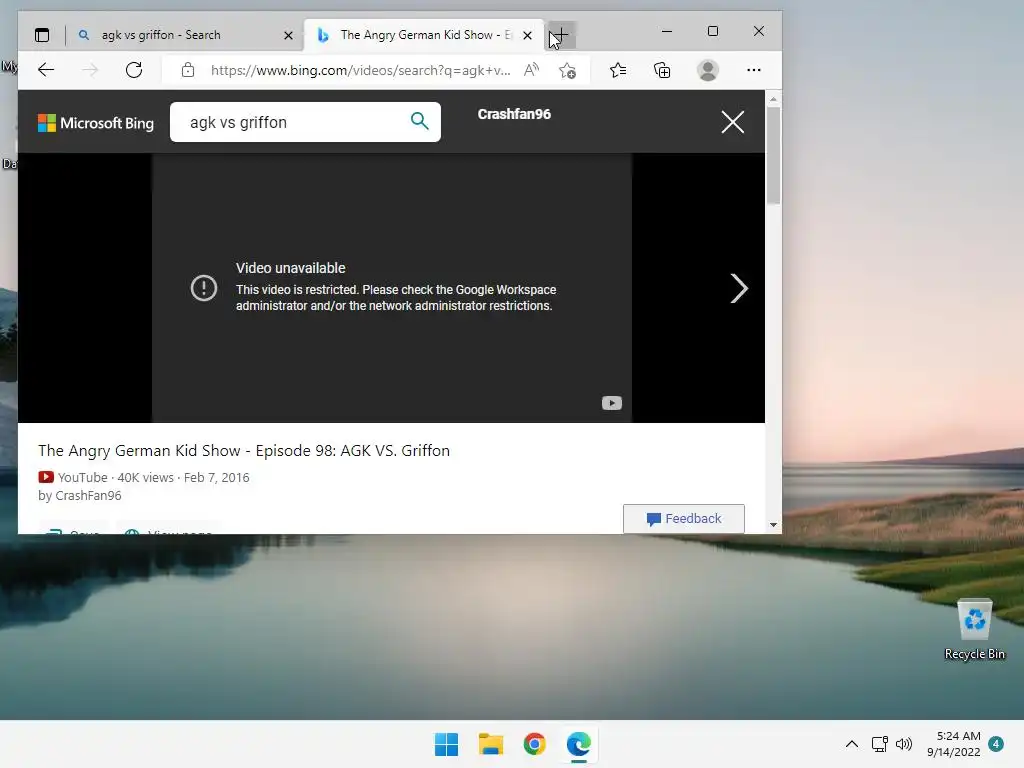Launch Google Chrome from taskbar
Image resolution: width=1024 pixels, height=768 pixels.
click(x=534, y=744)
